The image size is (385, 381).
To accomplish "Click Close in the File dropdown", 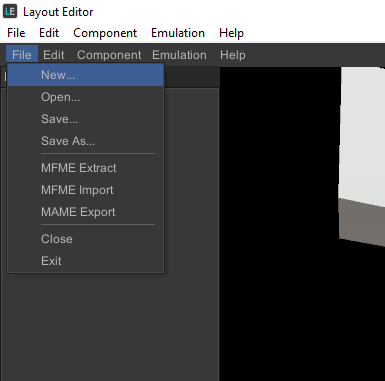I will [x=85, y=239].
